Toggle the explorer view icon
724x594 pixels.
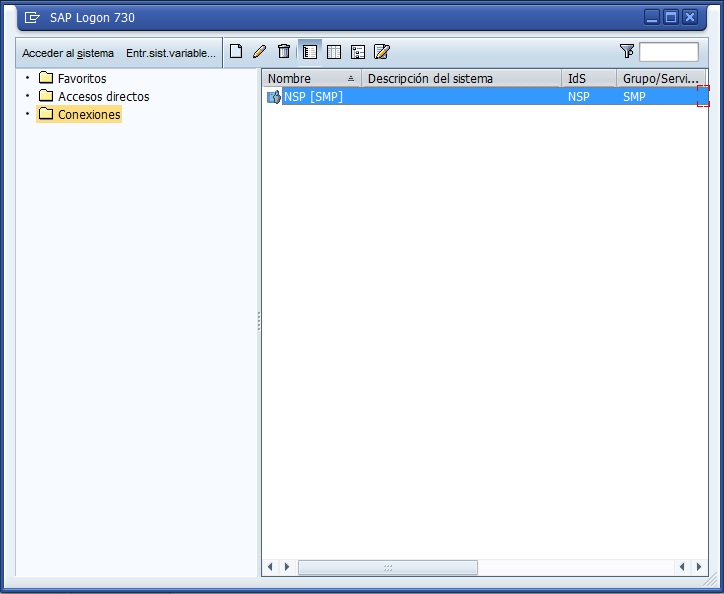coord(310,52)
